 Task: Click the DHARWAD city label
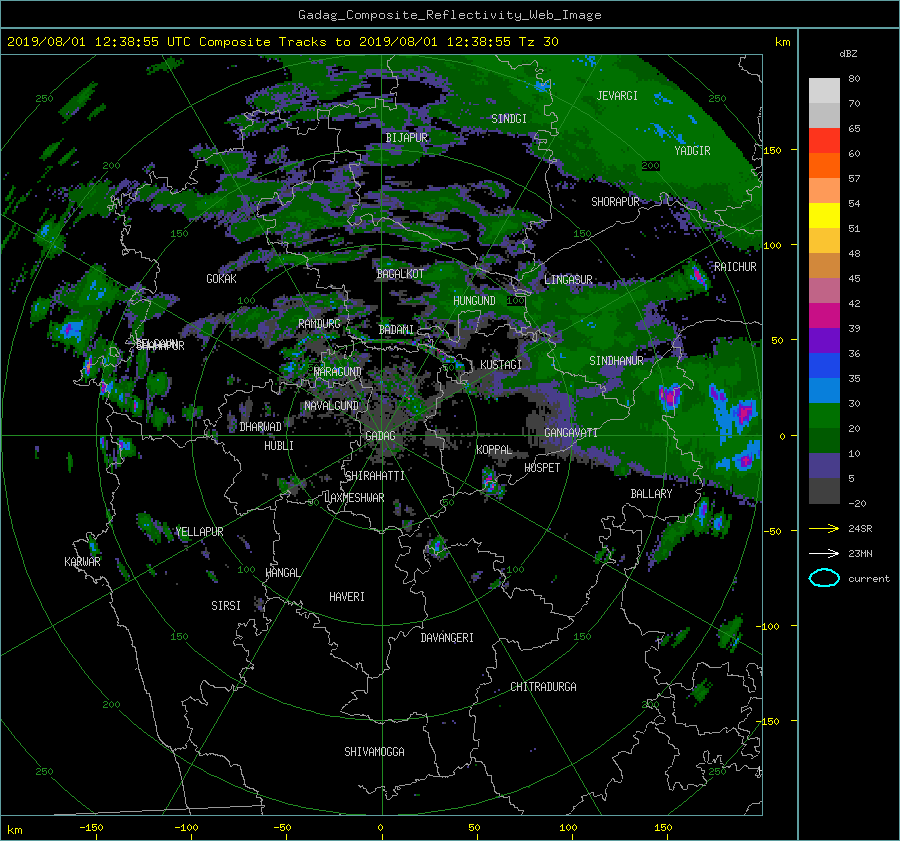[261, 427]
